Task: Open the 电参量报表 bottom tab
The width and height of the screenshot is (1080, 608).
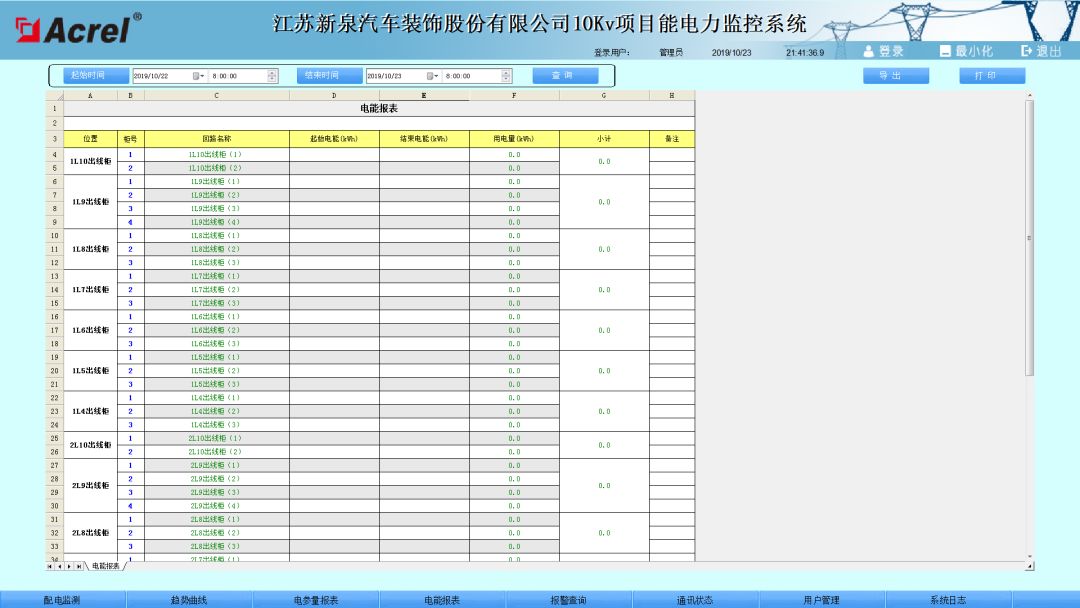Action: (316, 600)
